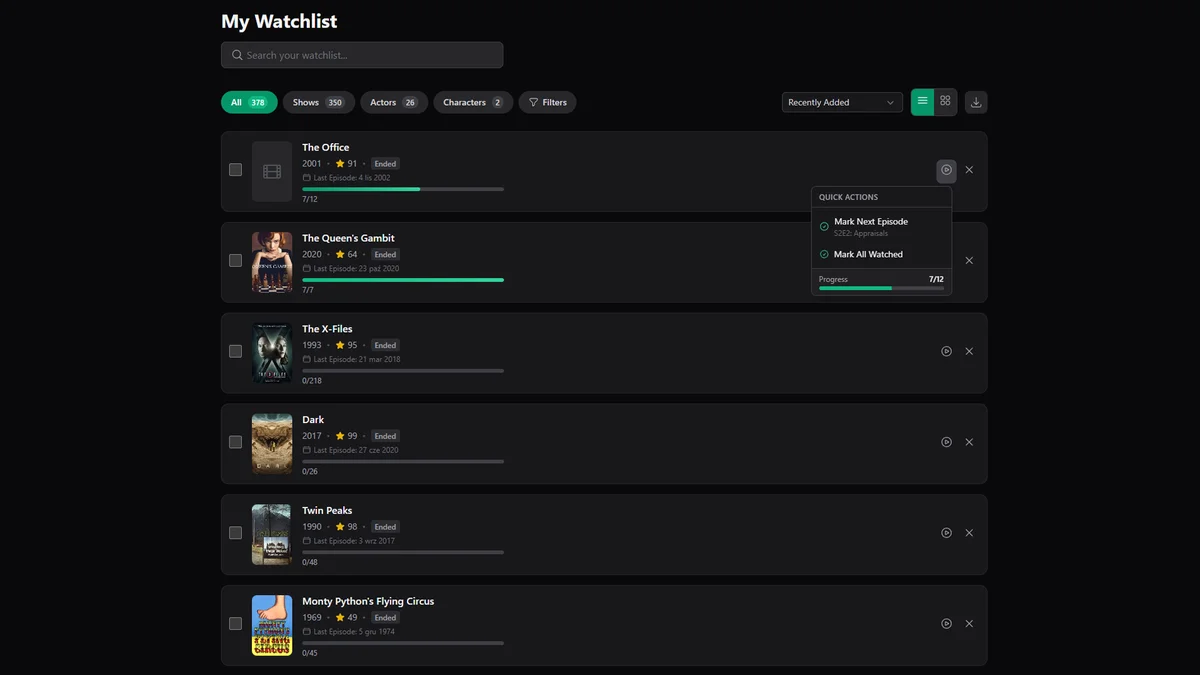Remove The Queen's Gambit from watchlist

(x=969, y=261)
